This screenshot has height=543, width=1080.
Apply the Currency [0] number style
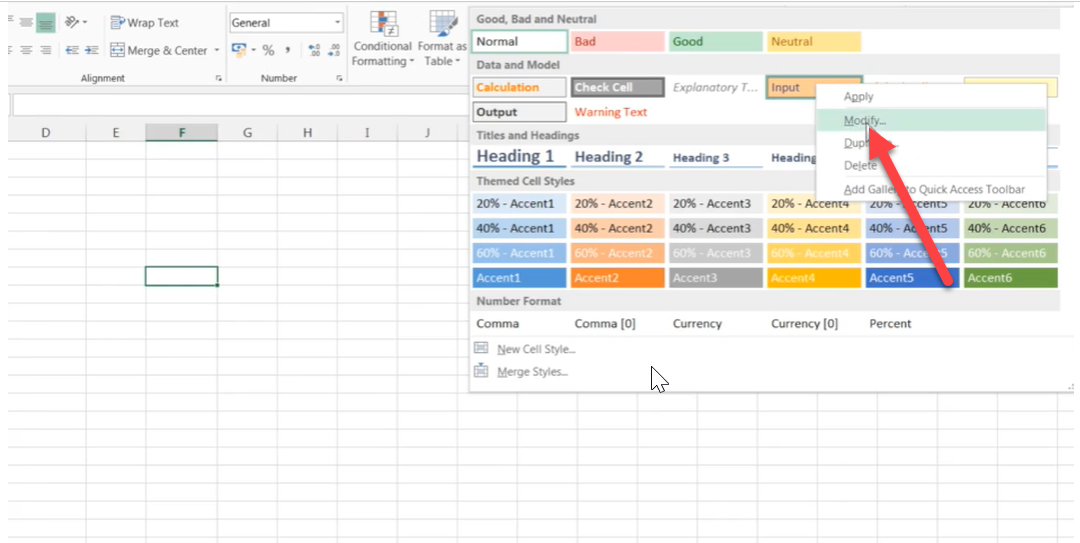coord(814,323)
